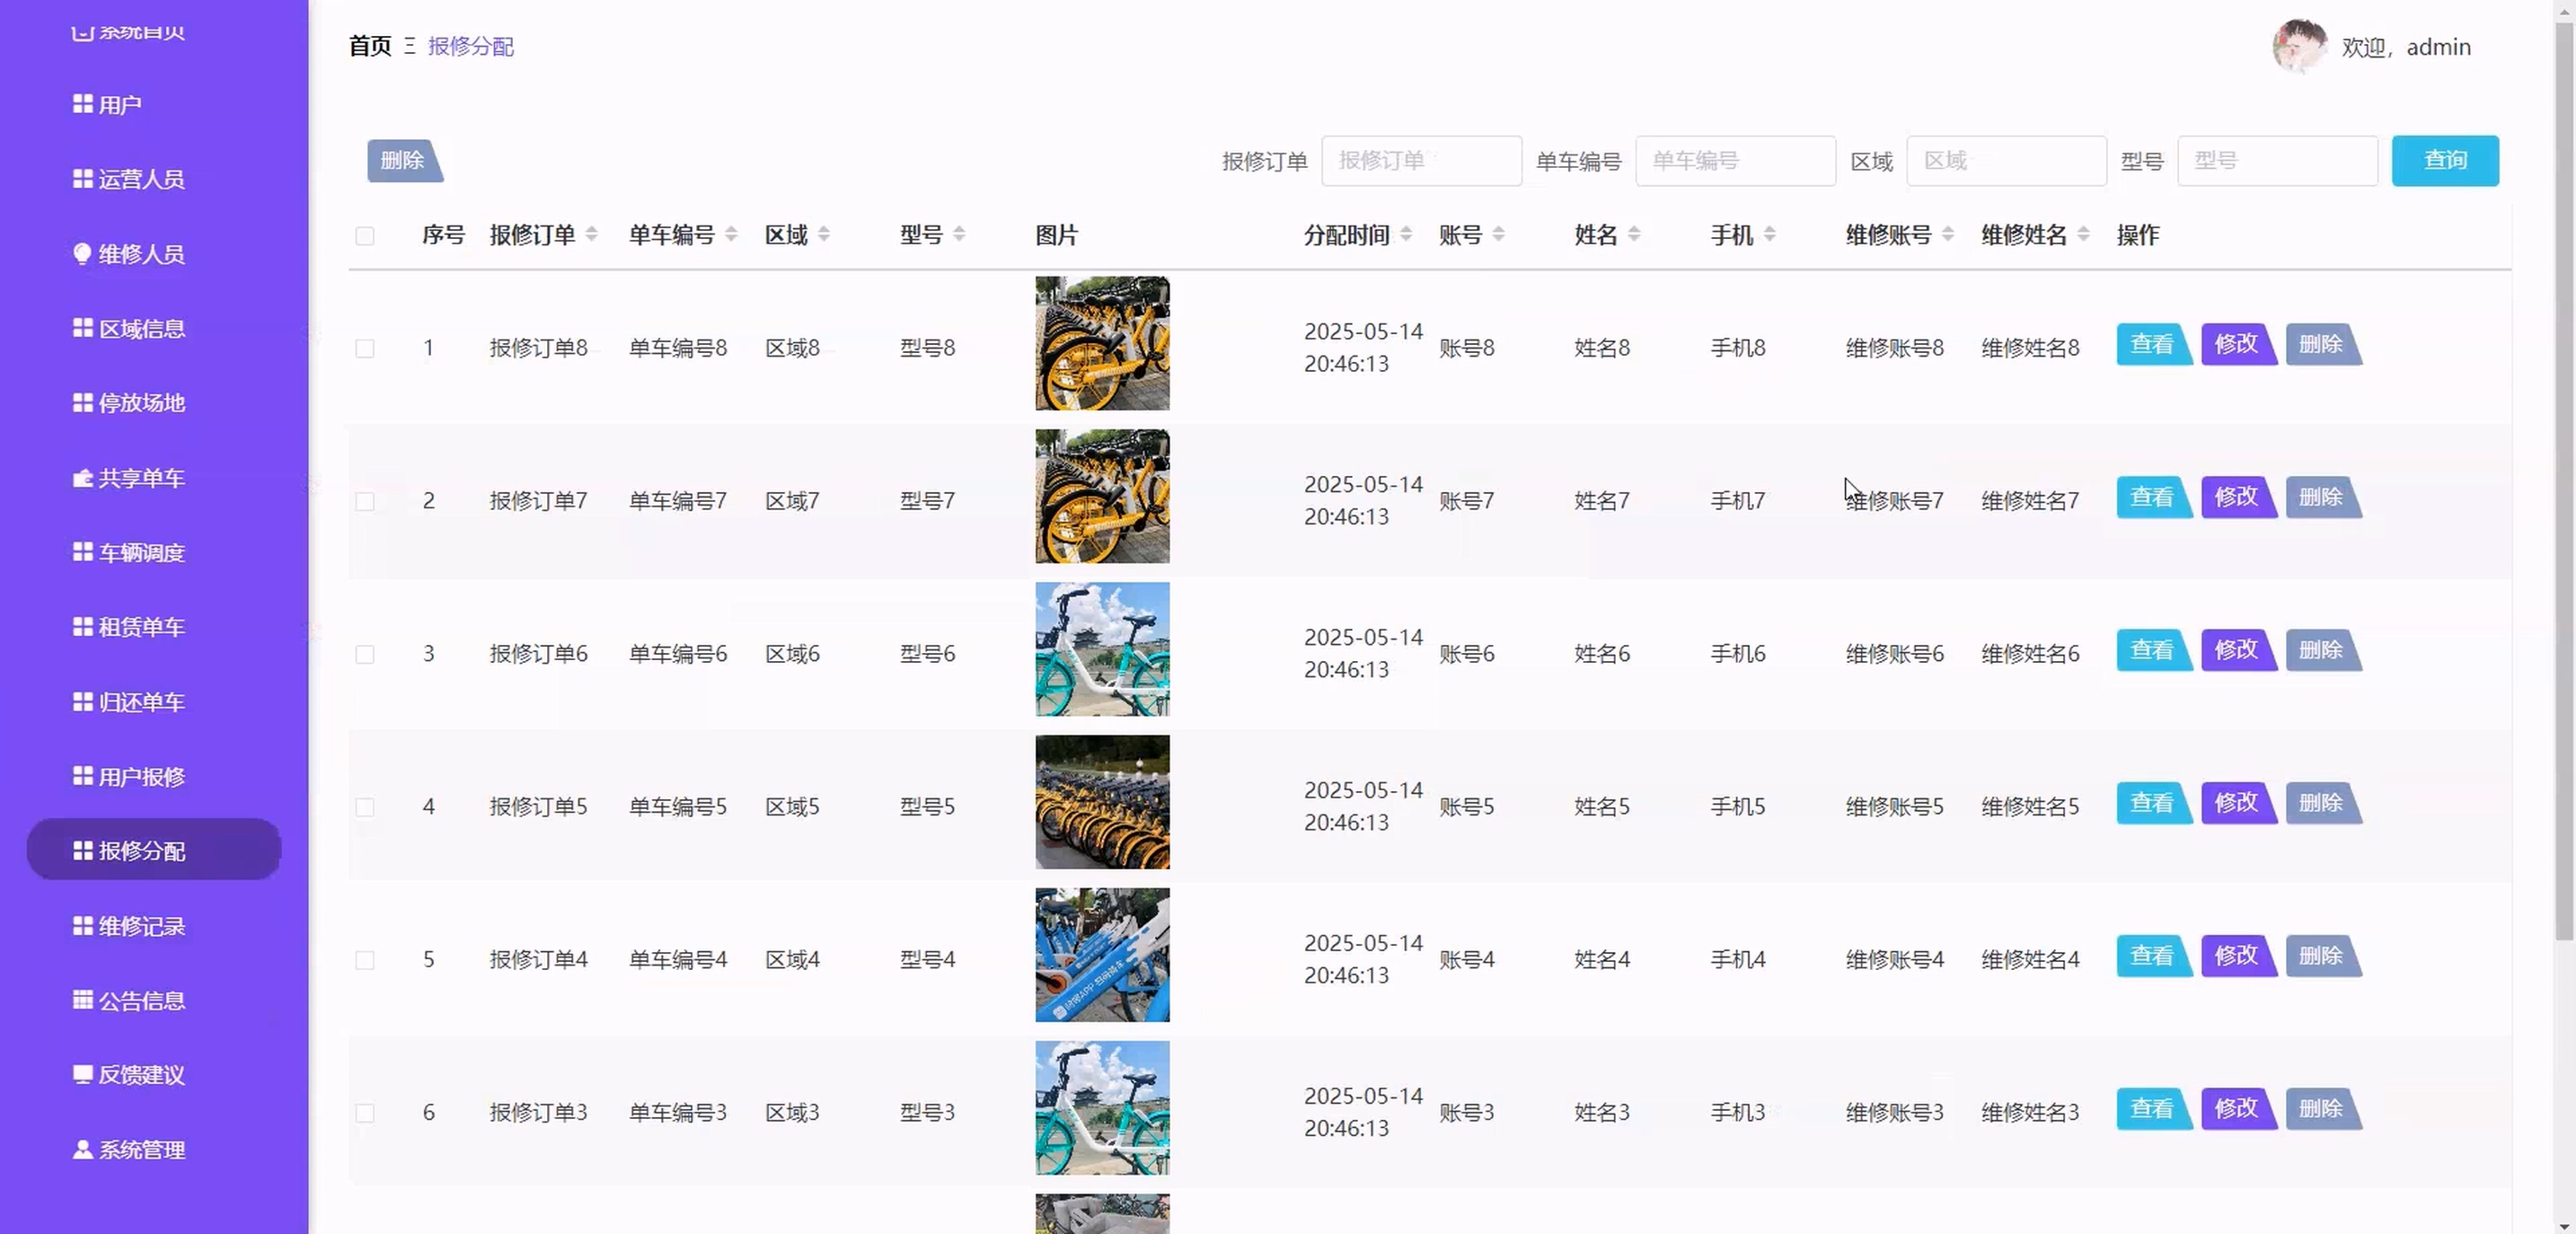Toggle the select-all checkbox in table header
Image resolution: width=2576 pixels, height=1234 pixels.
click(365, 236)
